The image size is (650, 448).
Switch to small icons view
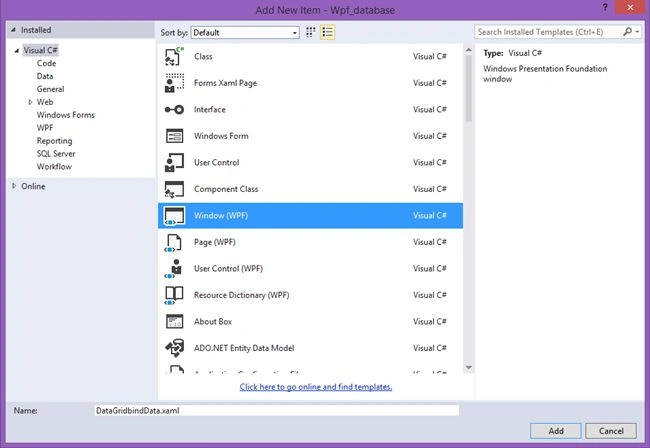(310, 32)
